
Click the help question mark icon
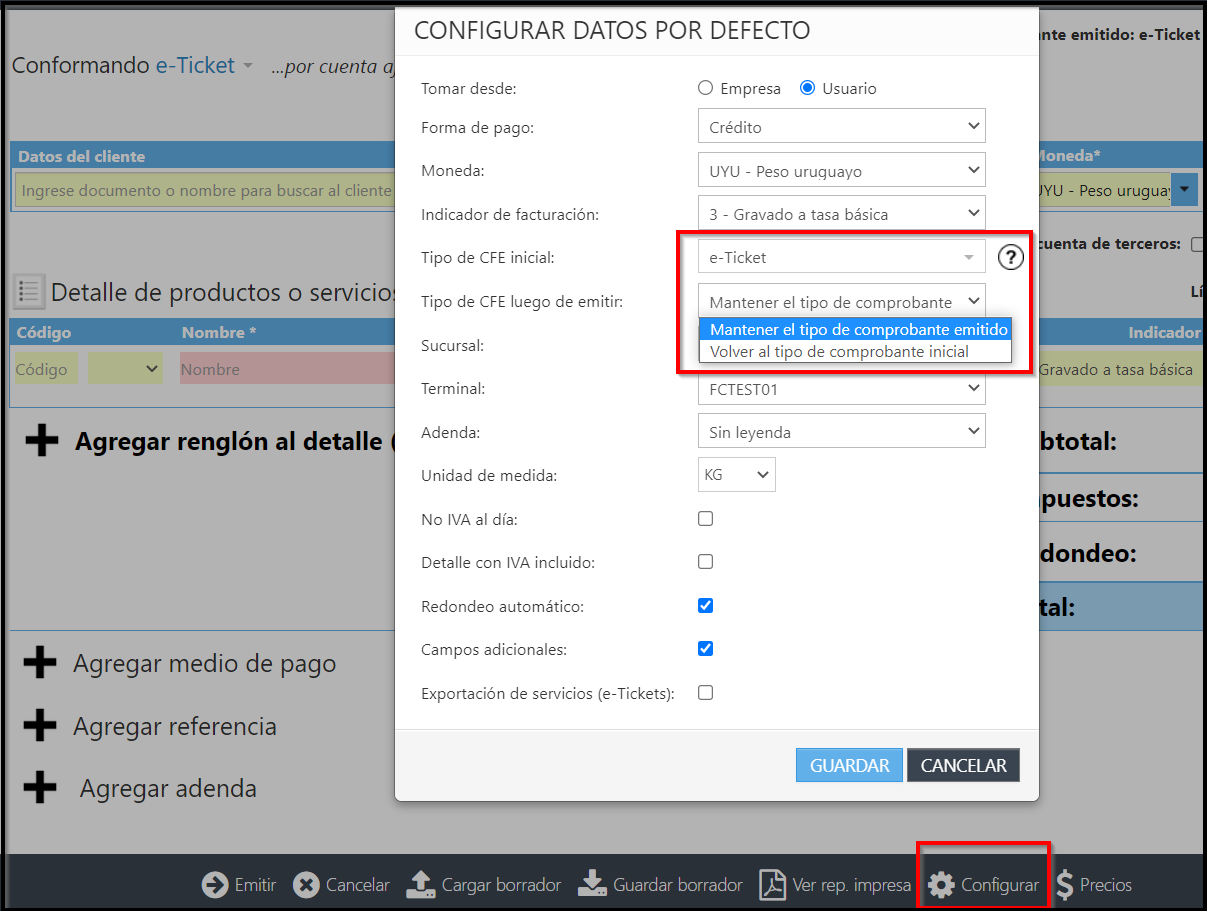(1011, 258)
